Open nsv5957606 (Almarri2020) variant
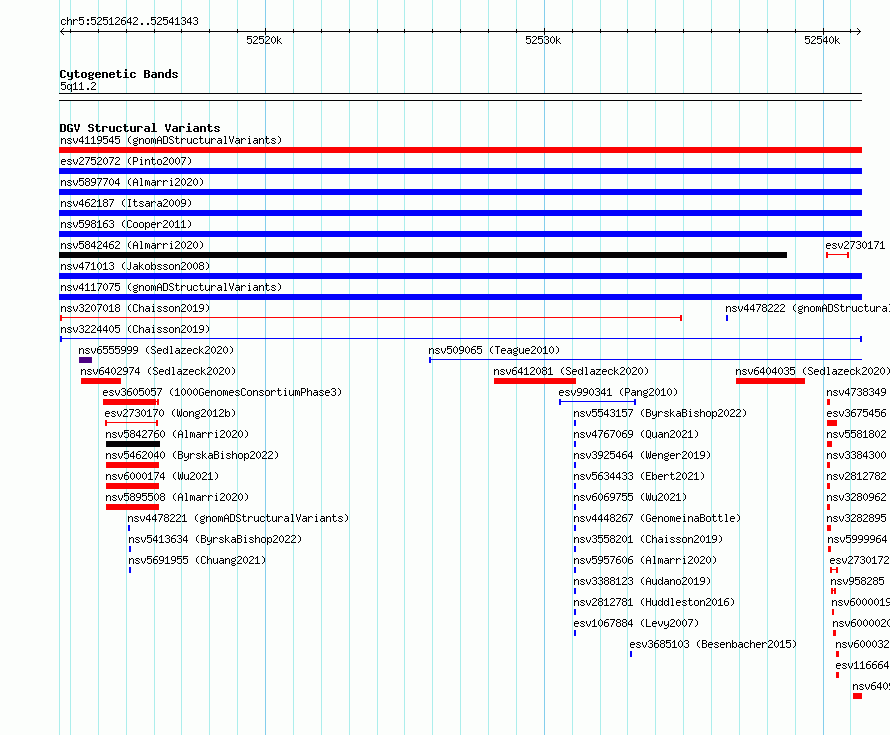Screen dimensions: 890x735 645,560
